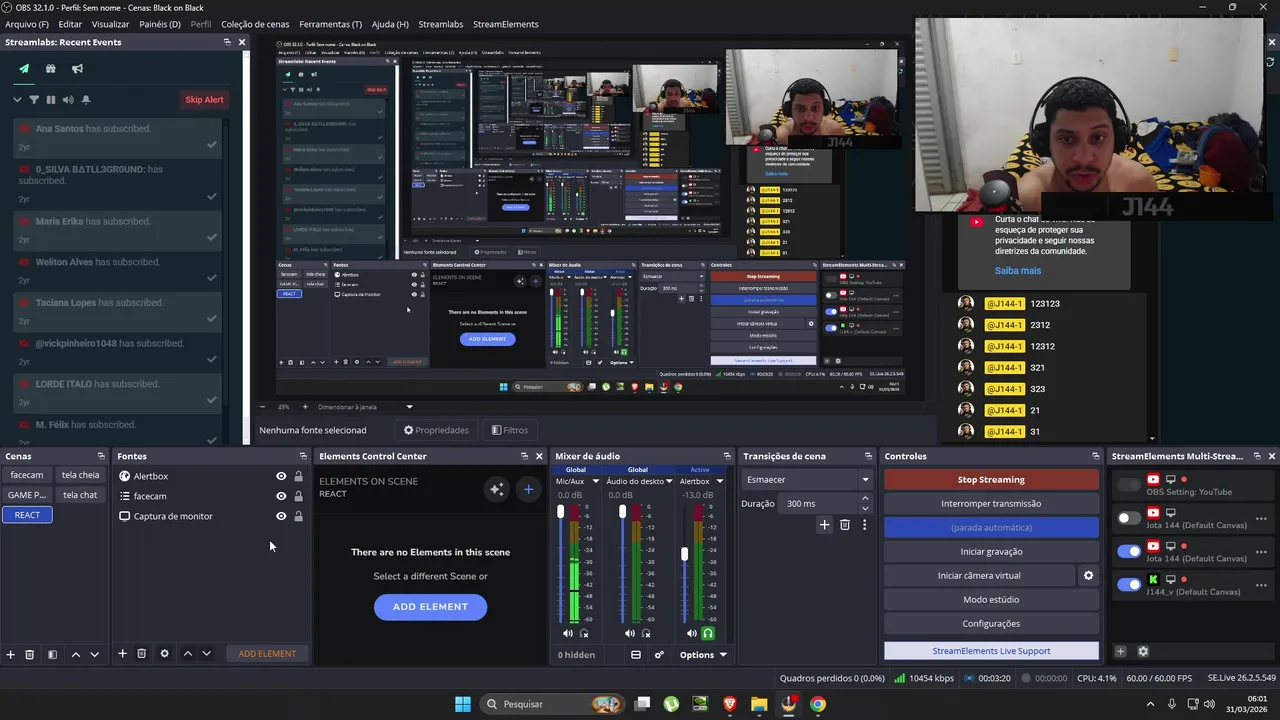Select the REACT scene
This screenshot has height=720, width=1280.
(27, 515)
